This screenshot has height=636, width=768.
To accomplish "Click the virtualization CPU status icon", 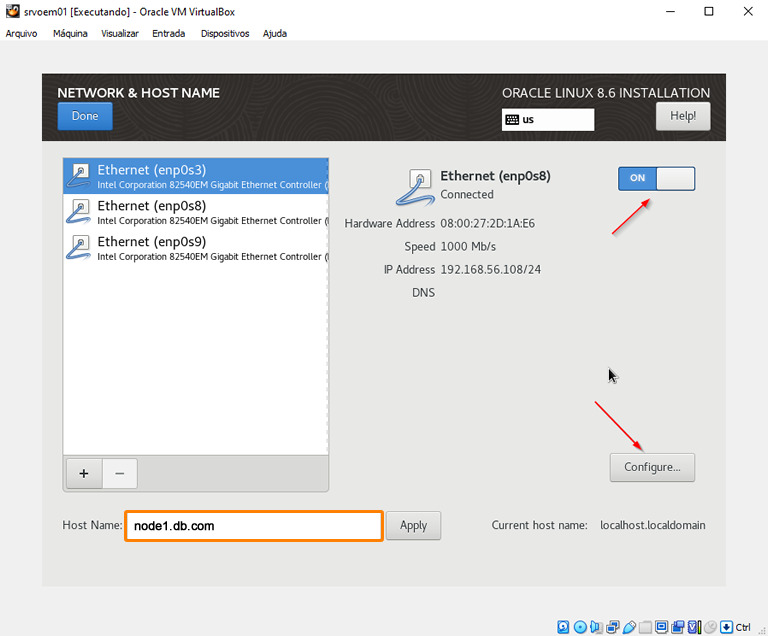I will (x=694, y=627).
